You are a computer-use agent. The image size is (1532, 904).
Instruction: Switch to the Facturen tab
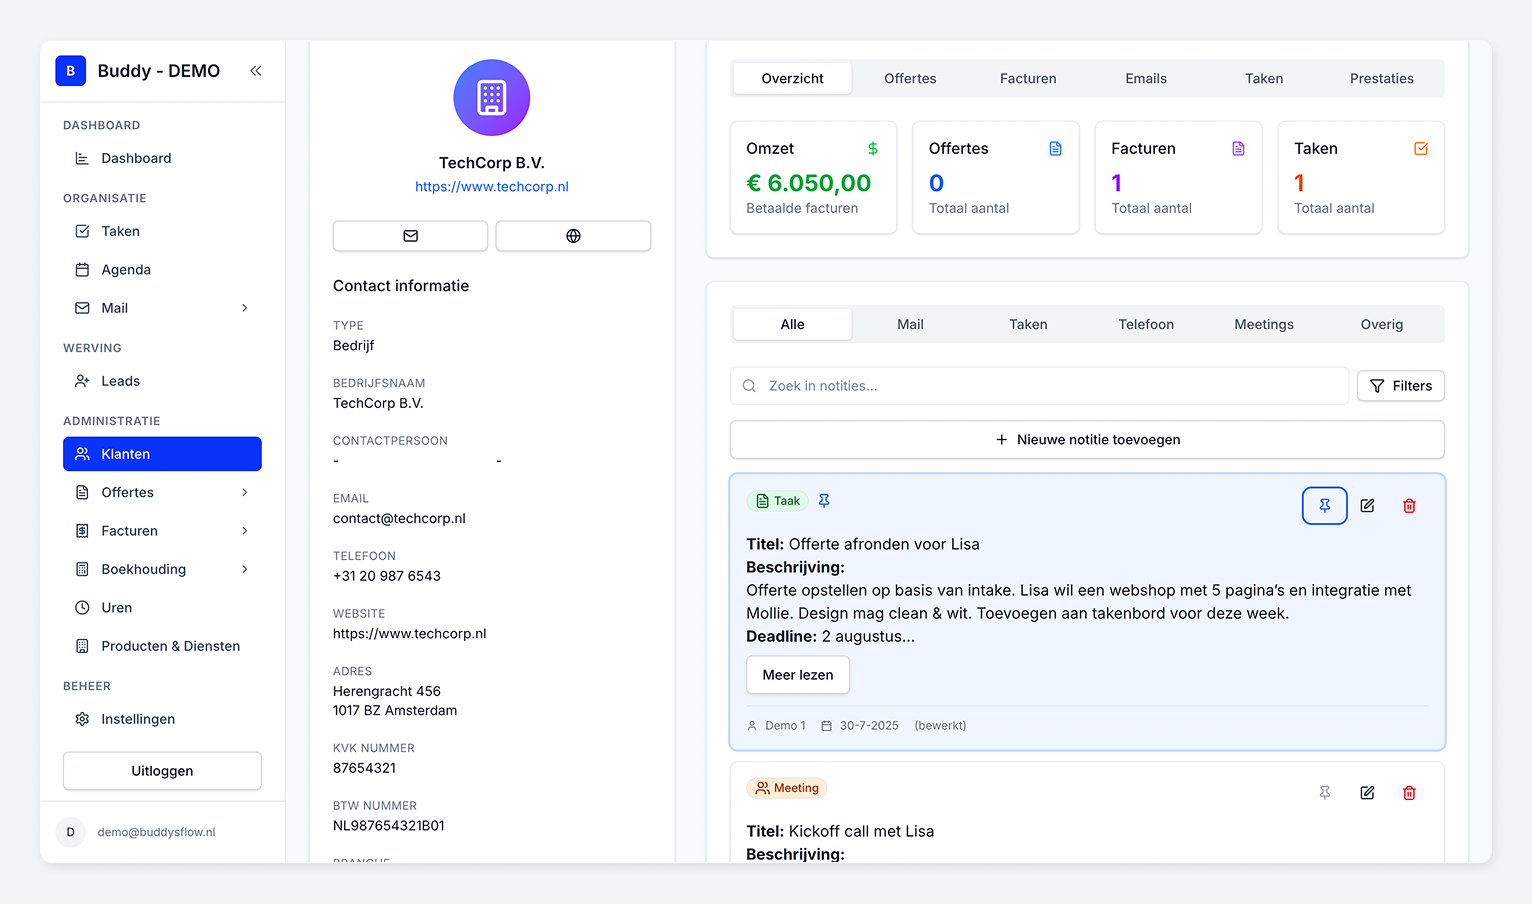(1027, 78)
